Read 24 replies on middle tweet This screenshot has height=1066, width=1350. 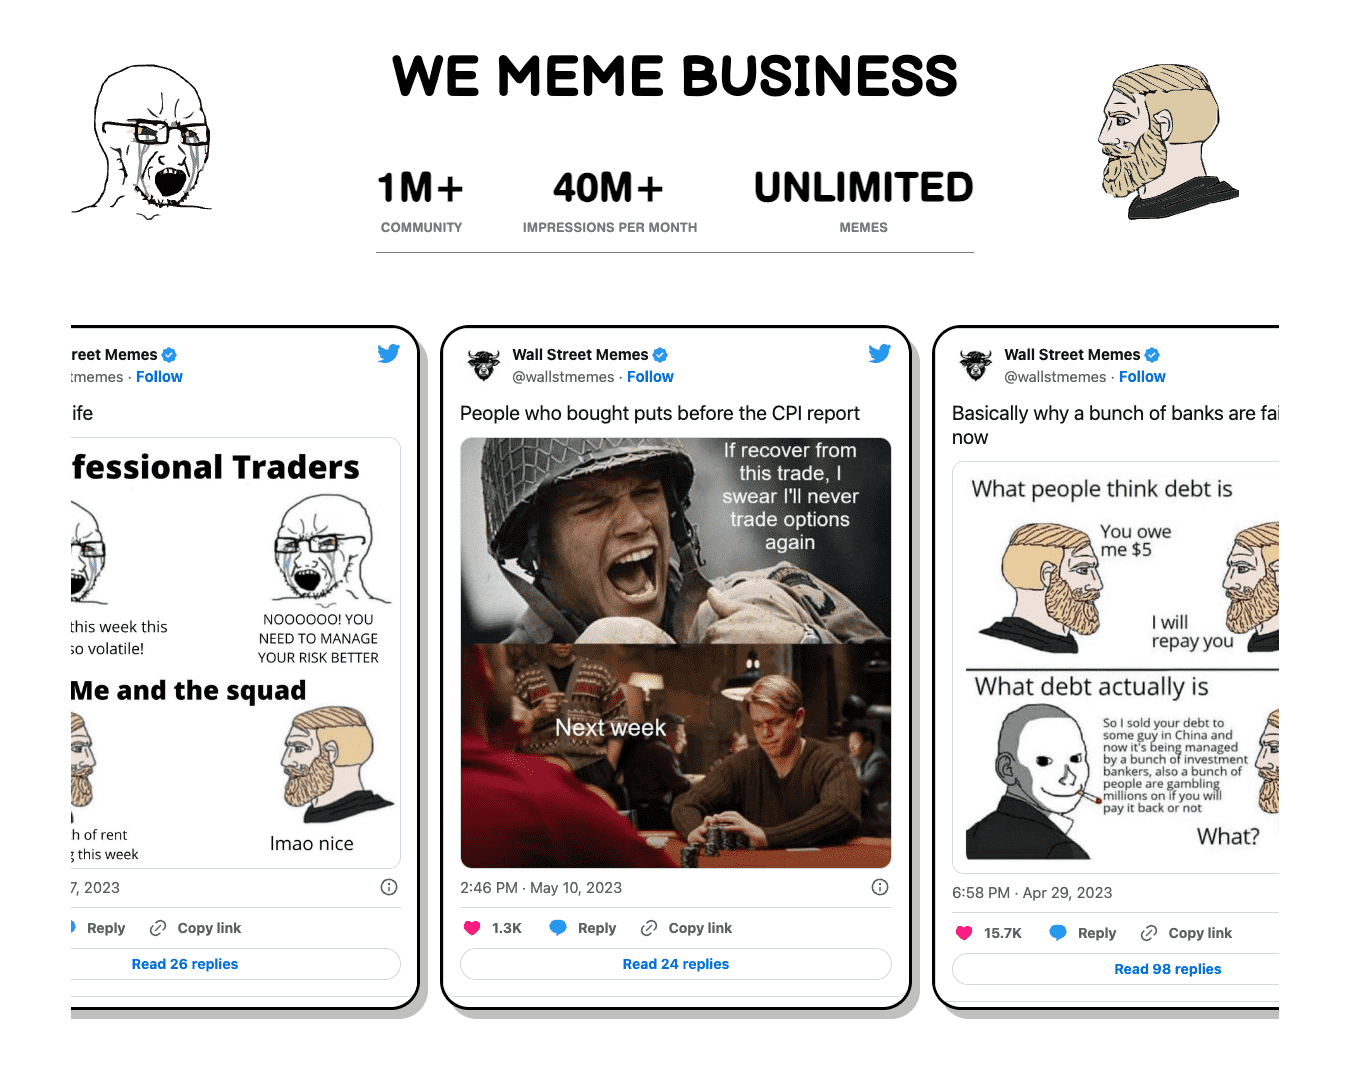click(x=676, y=964)
